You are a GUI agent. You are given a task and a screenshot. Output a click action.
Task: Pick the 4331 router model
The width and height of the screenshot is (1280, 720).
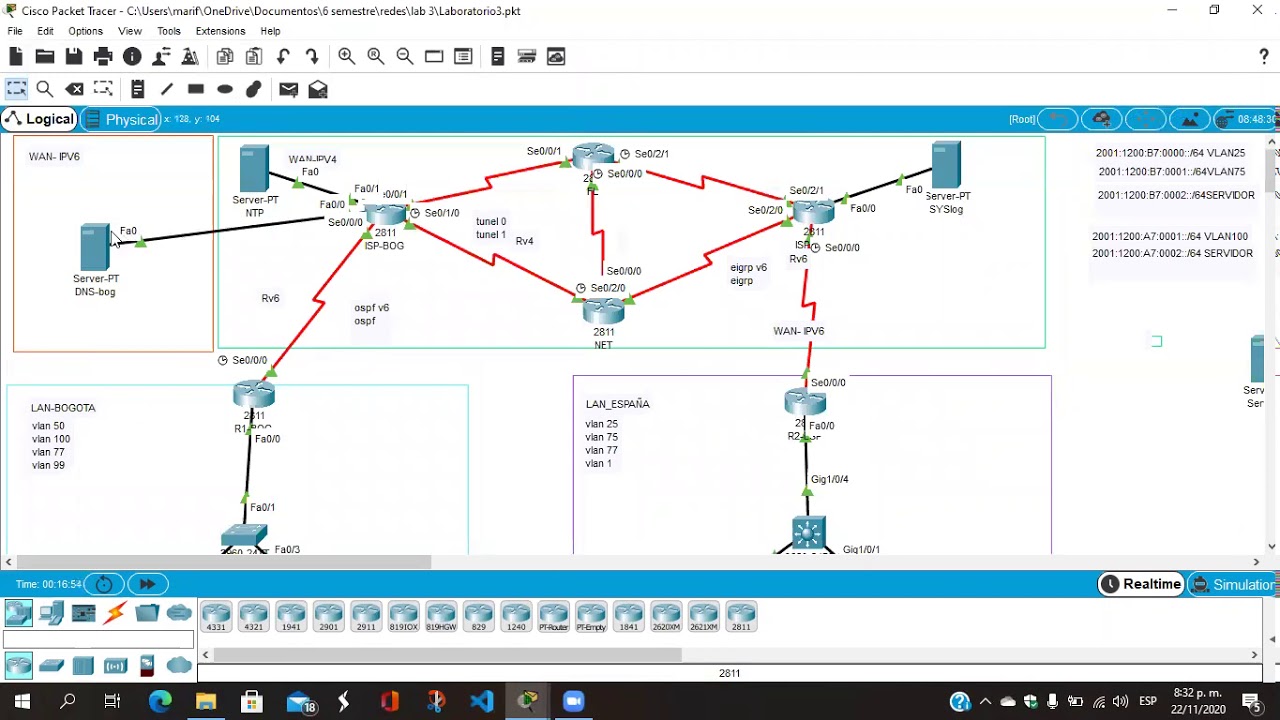click(216, 617)
